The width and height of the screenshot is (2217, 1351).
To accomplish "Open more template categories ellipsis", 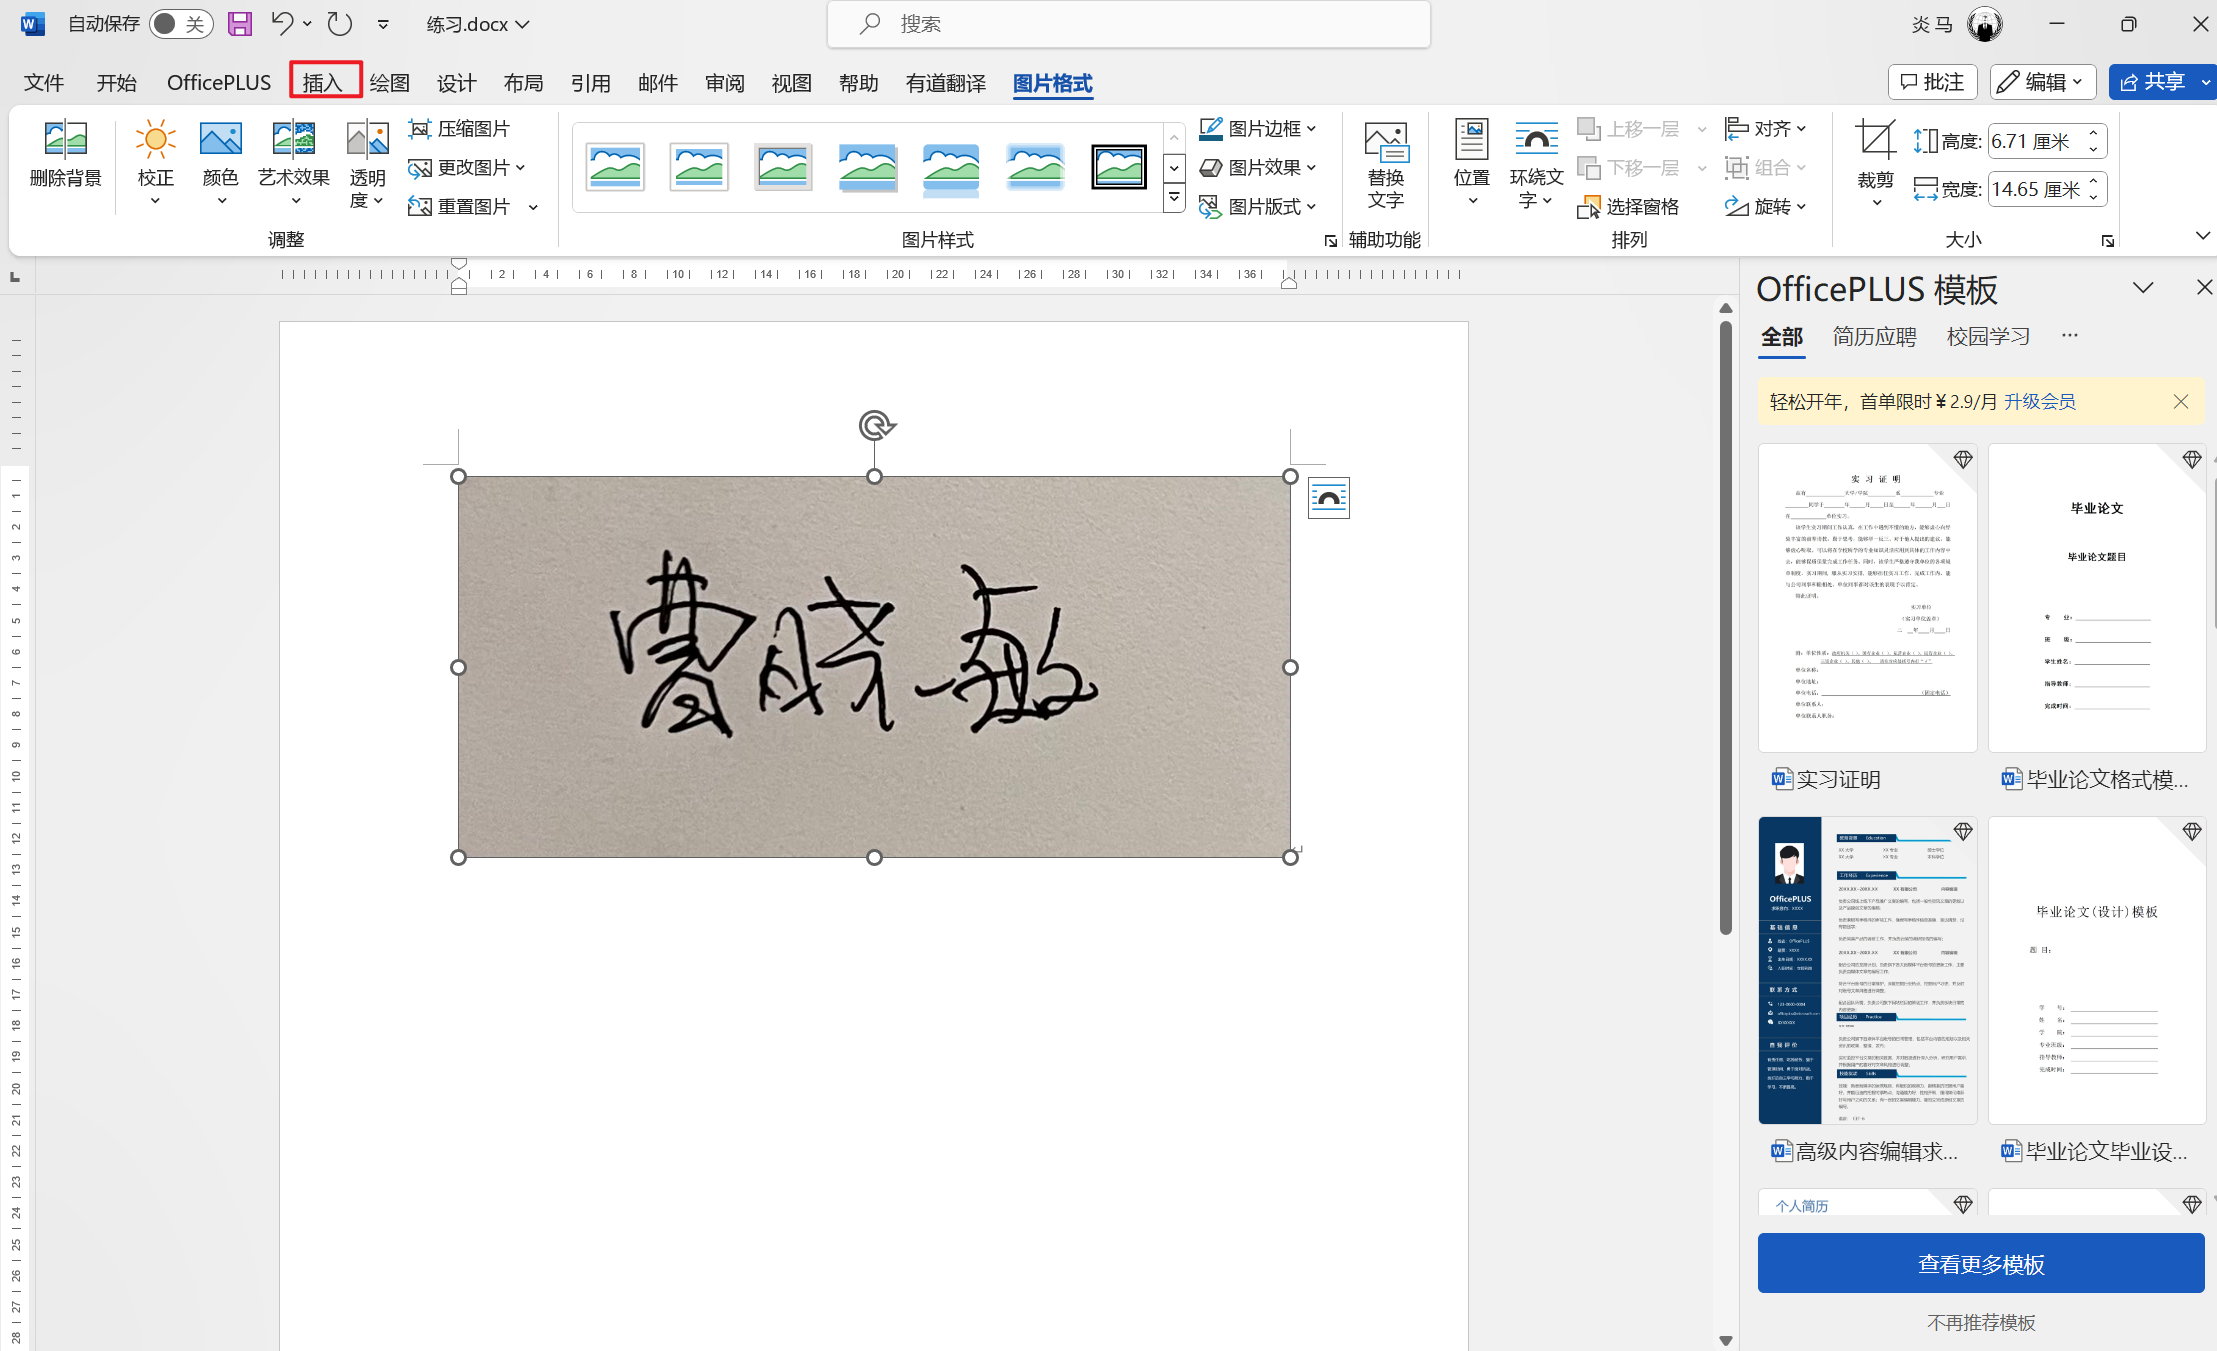I will pos(2069,336).
